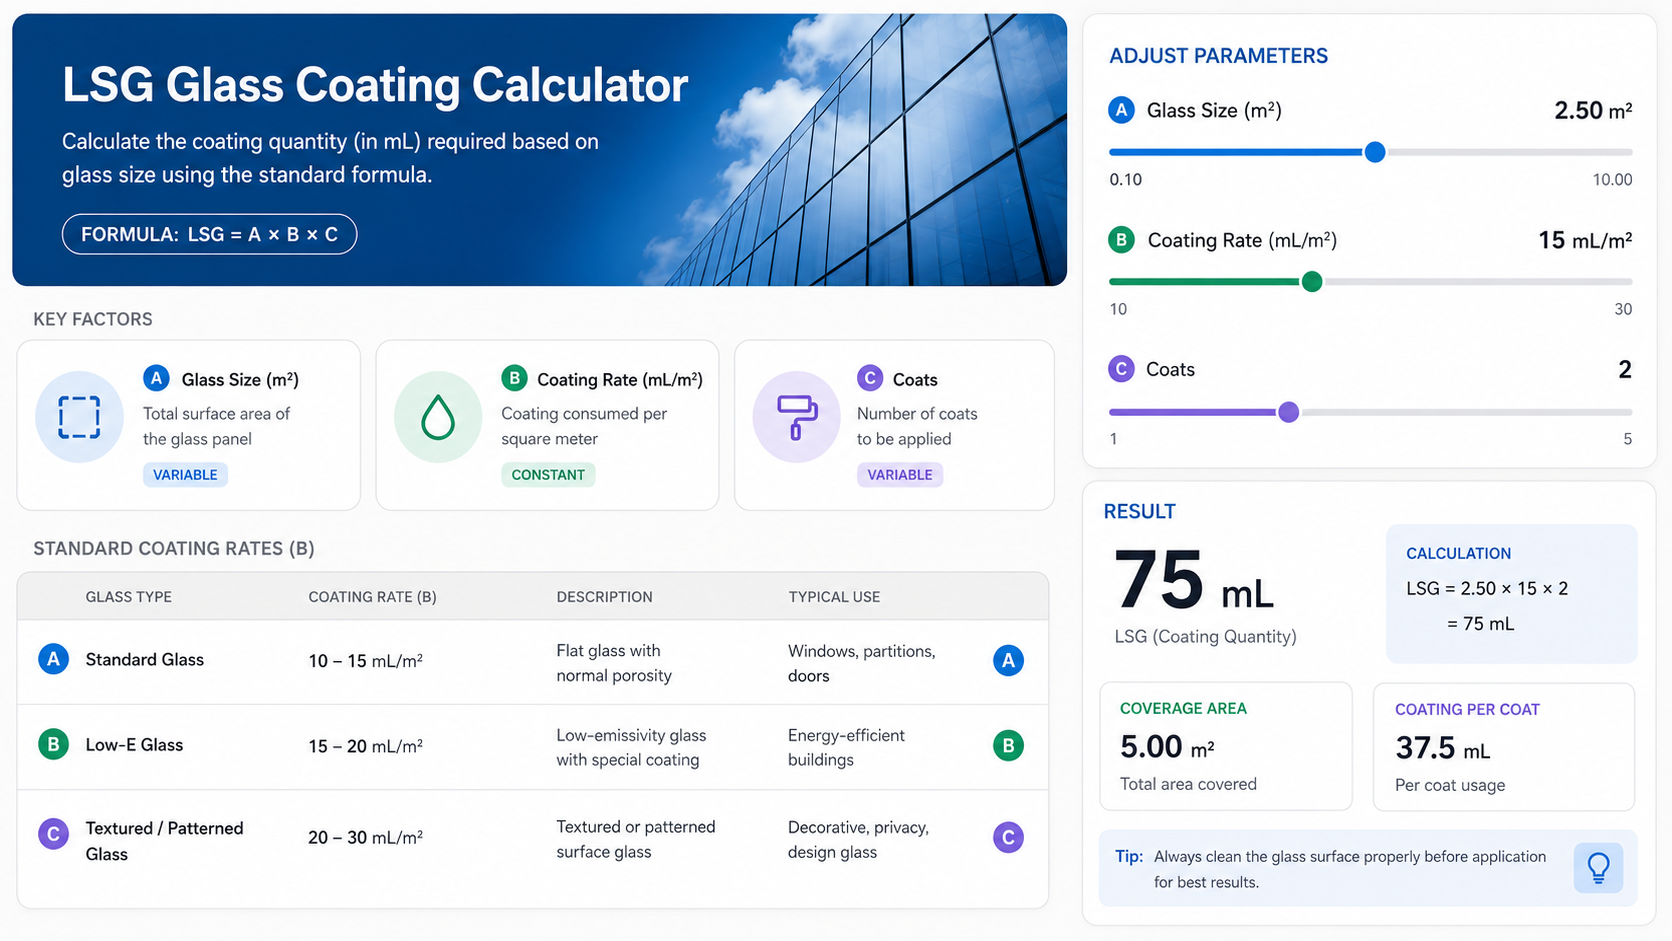
Task: Click the COATING RATE (B) column header
Action: click(x=372, y=597)
